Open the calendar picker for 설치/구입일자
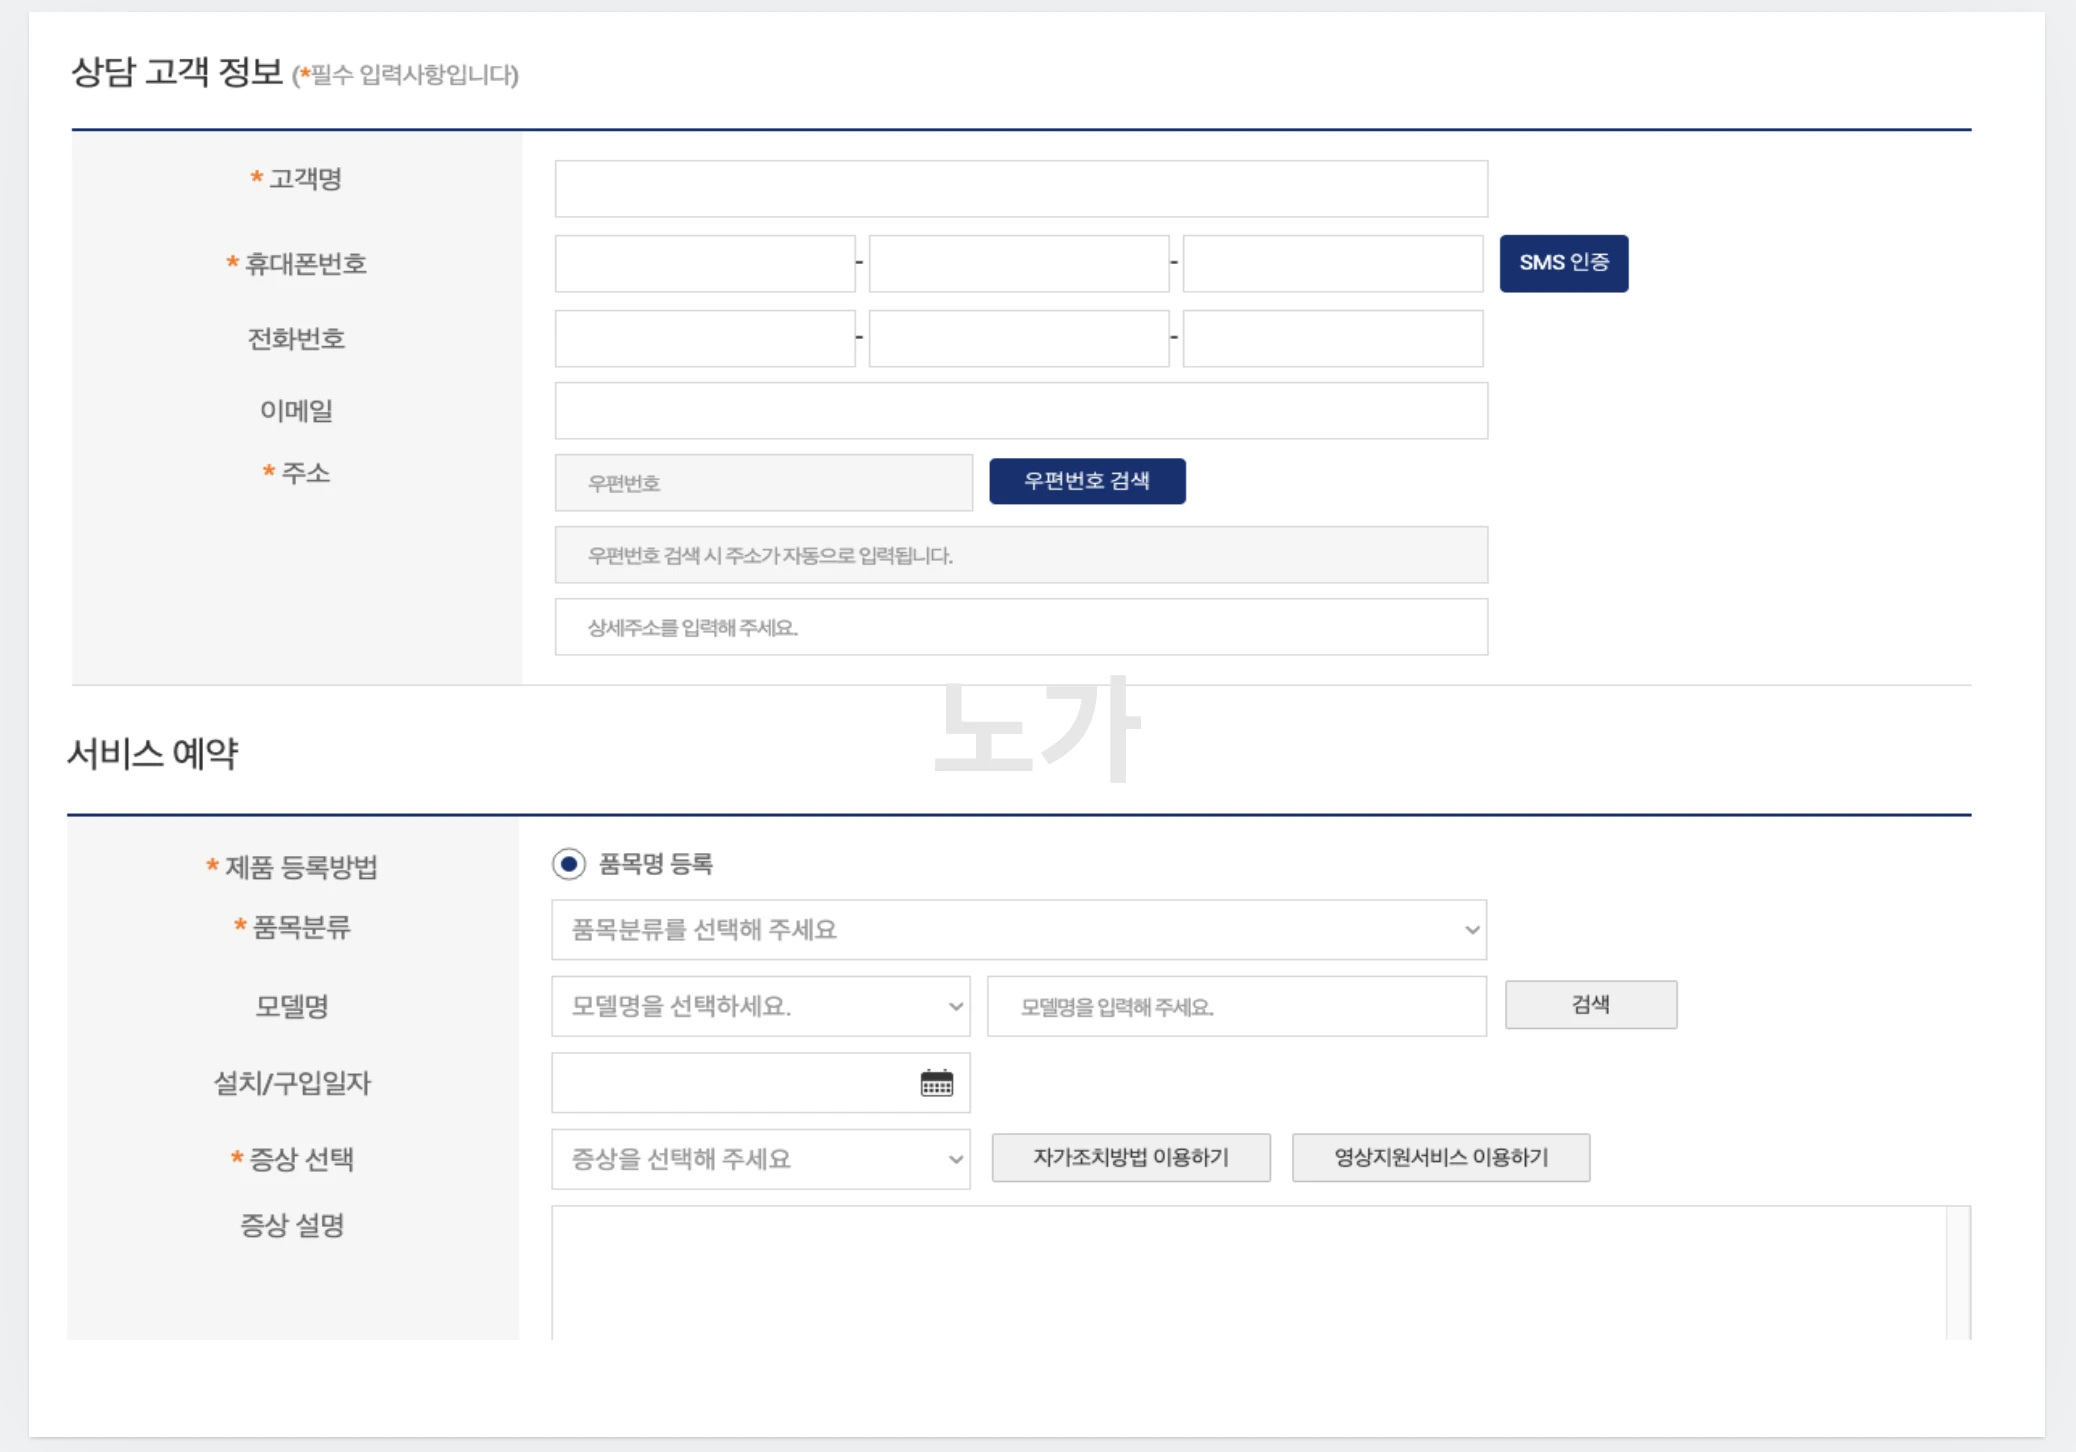This screenshot has height=1452, width=2076. (936, 1082)
